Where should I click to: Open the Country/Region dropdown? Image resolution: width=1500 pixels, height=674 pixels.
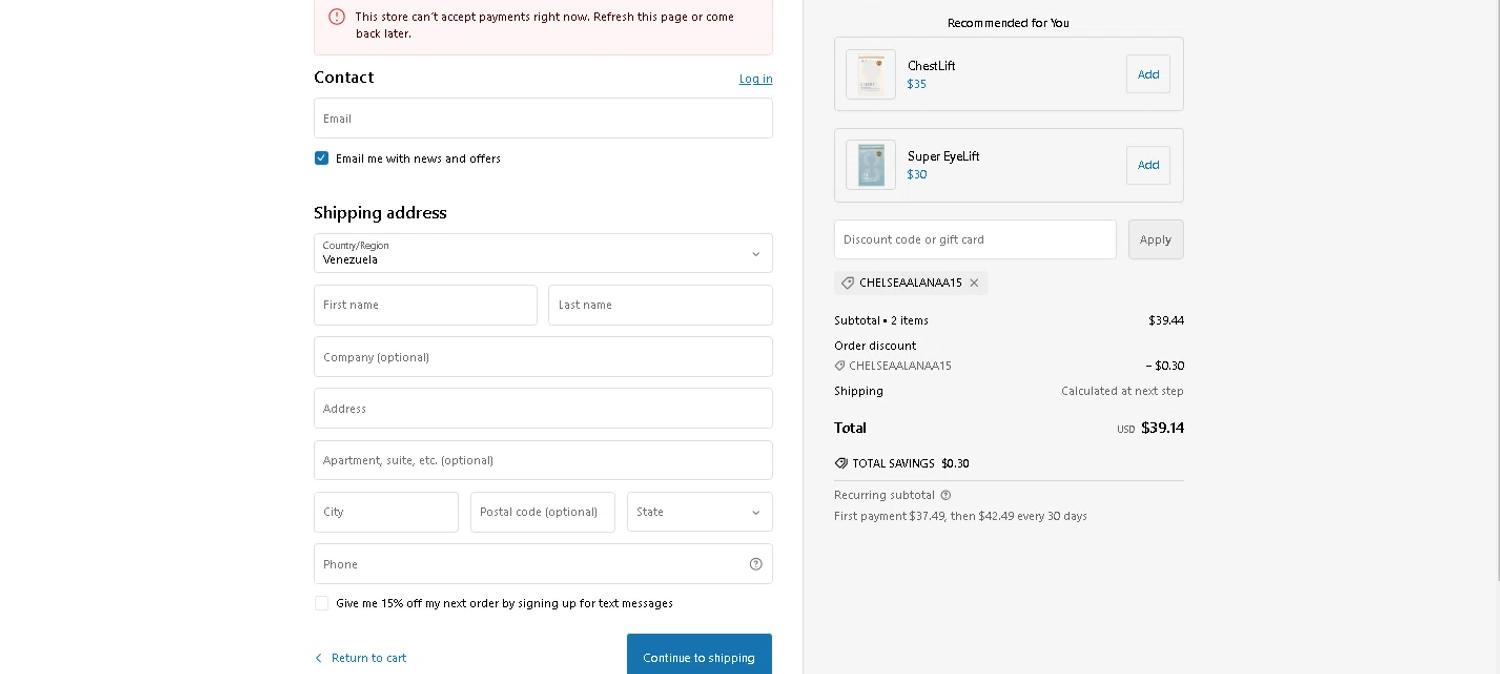point(543,253)
